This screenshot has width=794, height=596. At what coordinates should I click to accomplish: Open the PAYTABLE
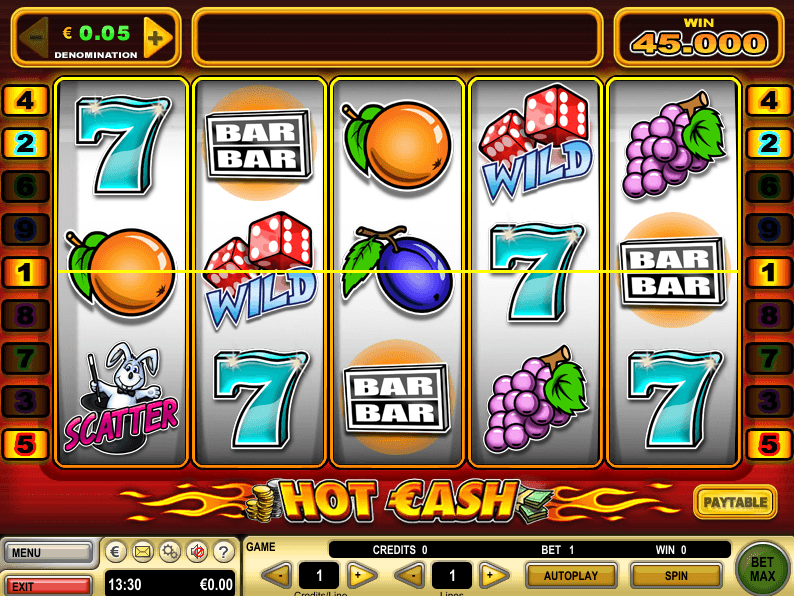pos(735,502)
